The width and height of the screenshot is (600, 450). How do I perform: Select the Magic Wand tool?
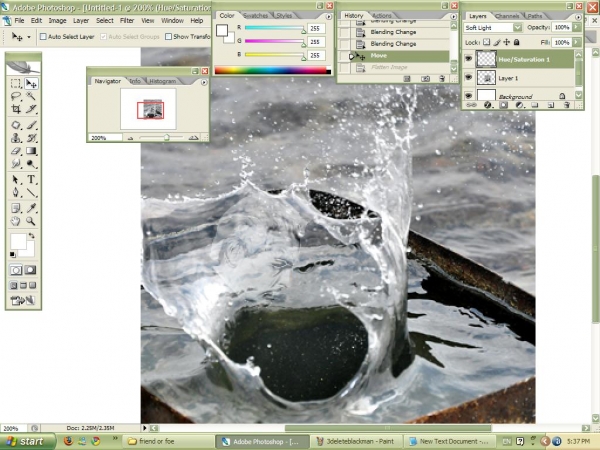(31, 96)
